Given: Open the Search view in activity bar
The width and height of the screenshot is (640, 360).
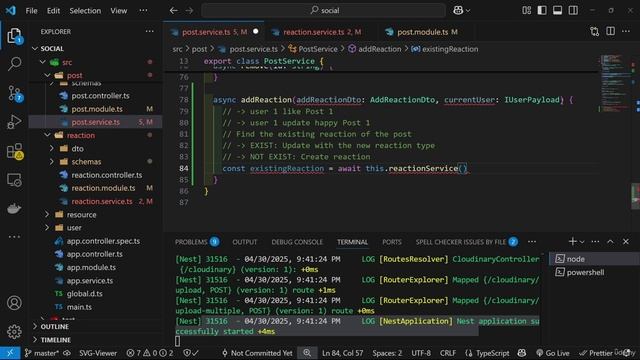Looking at the screenshot, I should click(14, 64).
